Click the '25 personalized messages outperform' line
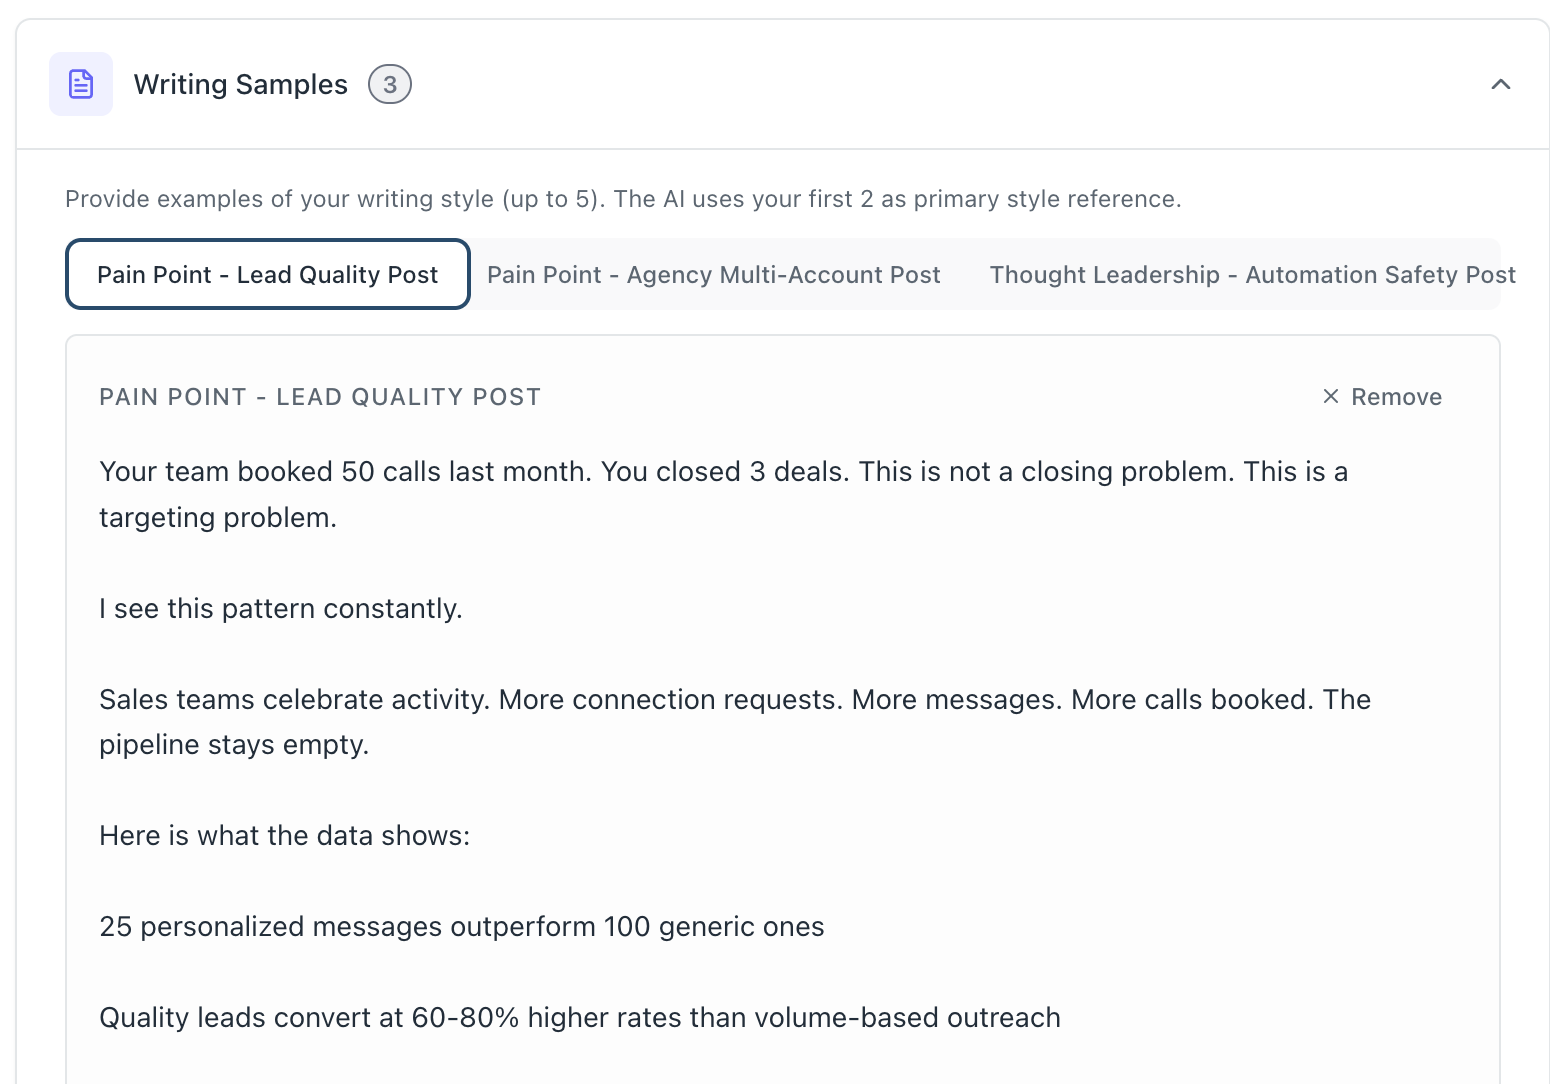Viewport: 1550px width, 1084px height. 462,927
